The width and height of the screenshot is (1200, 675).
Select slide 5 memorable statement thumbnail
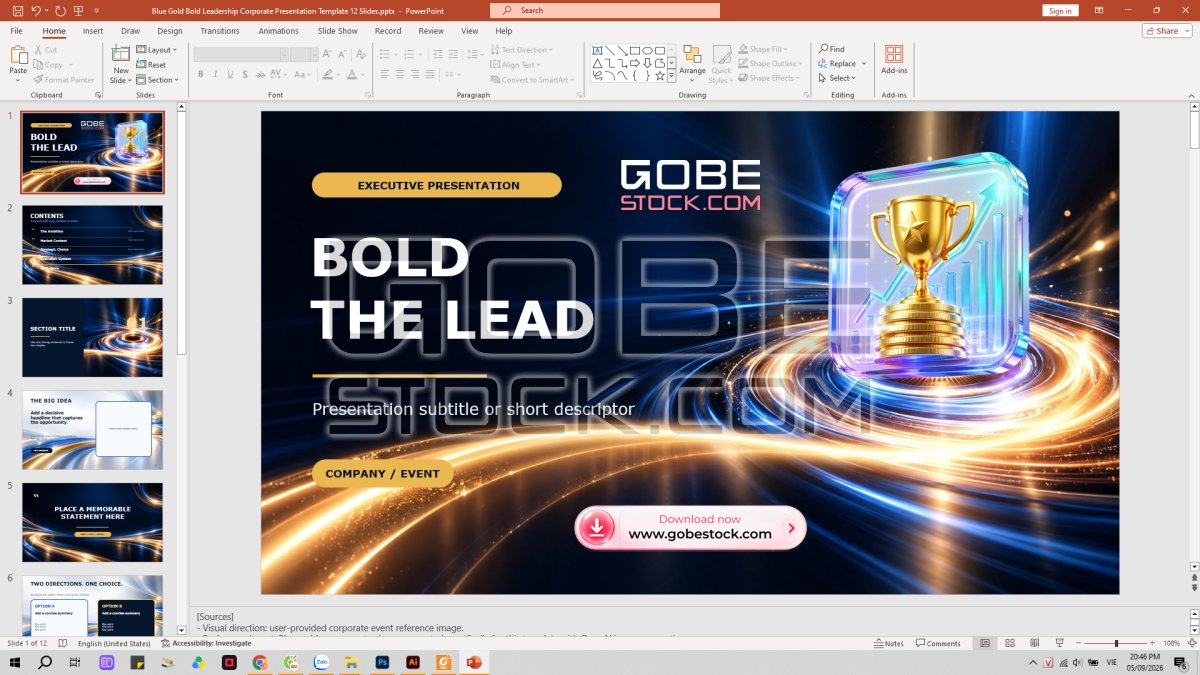[92, 522]
